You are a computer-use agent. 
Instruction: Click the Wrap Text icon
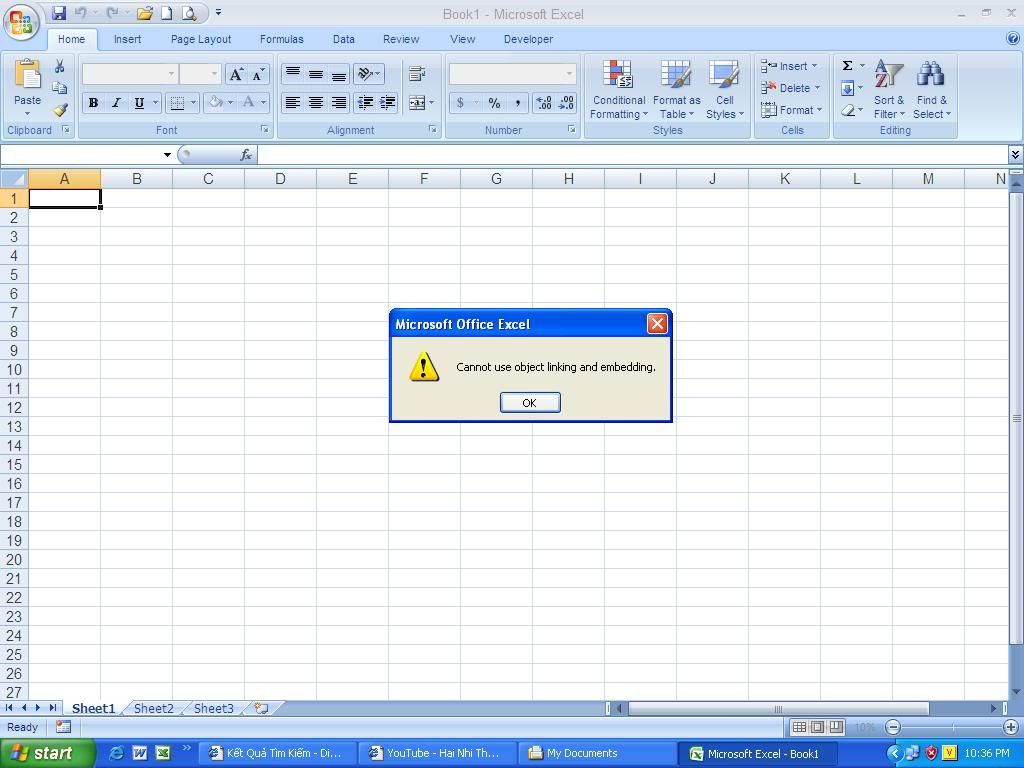[x=417, y=74]
